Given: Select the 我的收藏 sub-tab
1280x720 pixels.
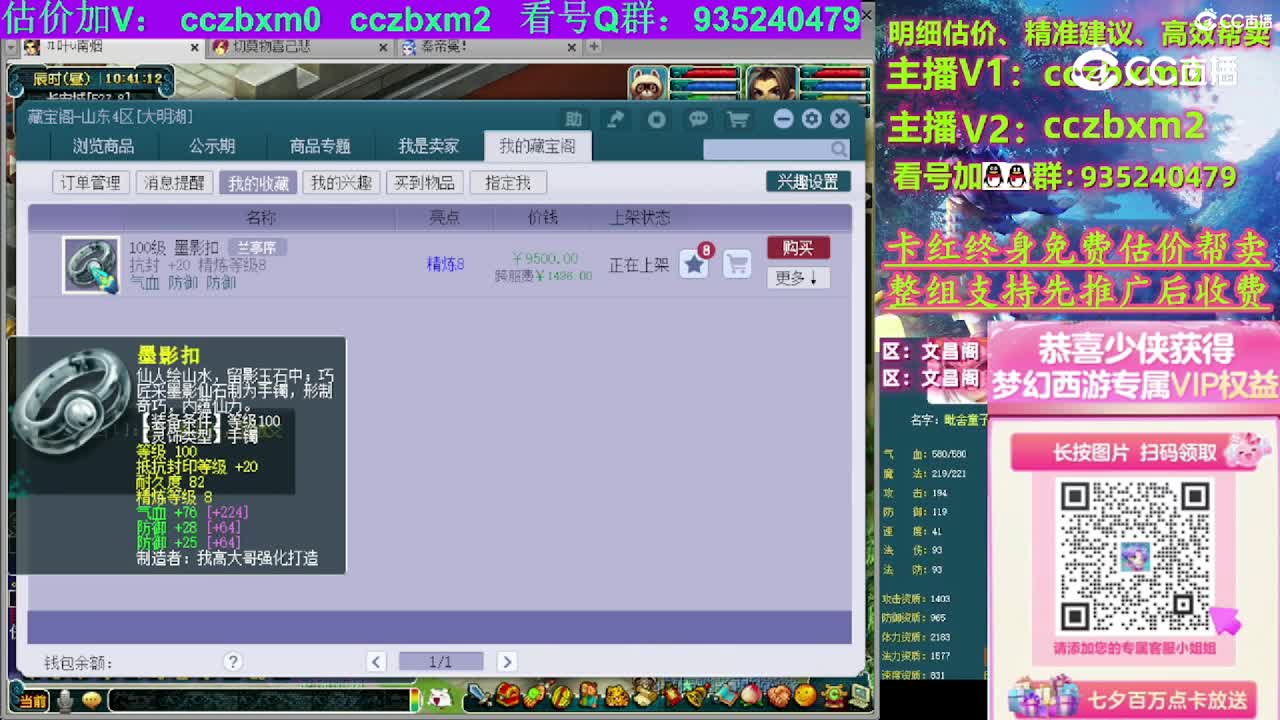Looking at the screenshot, I should coord(258,183).
